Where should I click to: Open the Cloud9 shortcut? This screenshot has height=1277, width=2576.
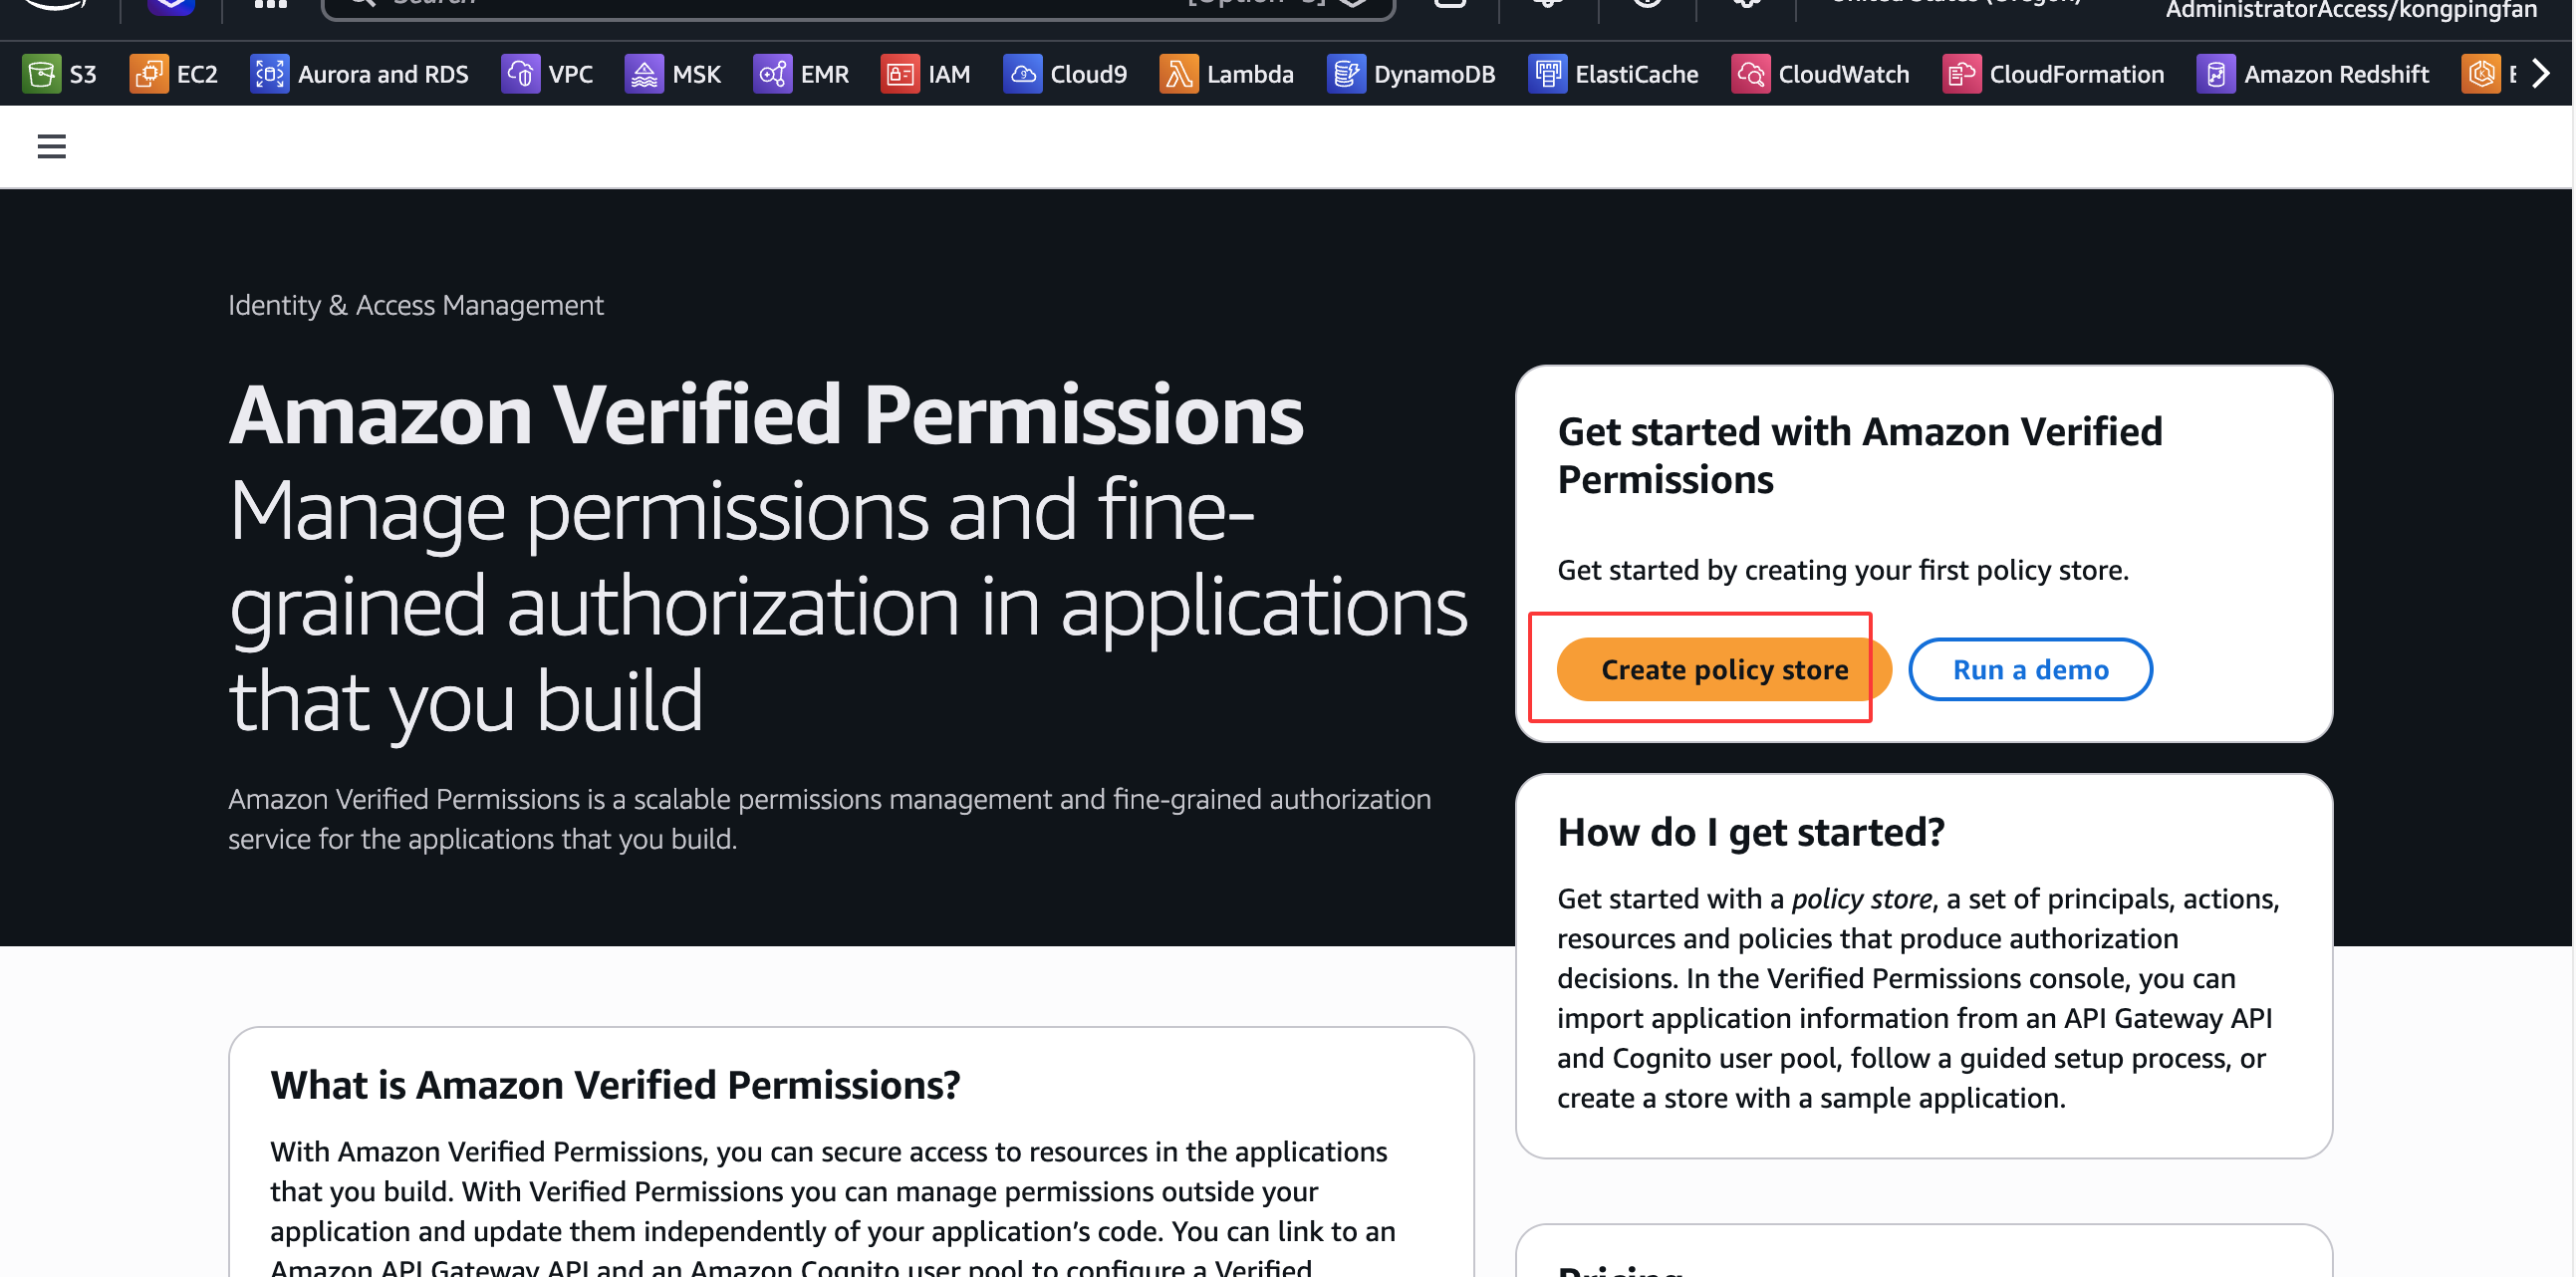1066,74
